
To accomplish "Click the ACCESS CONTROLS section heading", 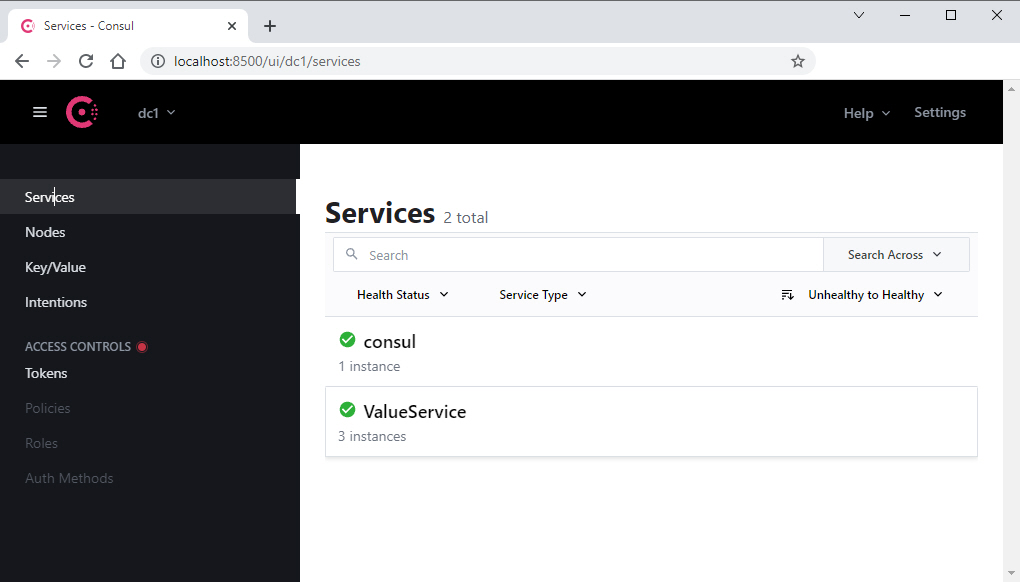I will 77,347.
